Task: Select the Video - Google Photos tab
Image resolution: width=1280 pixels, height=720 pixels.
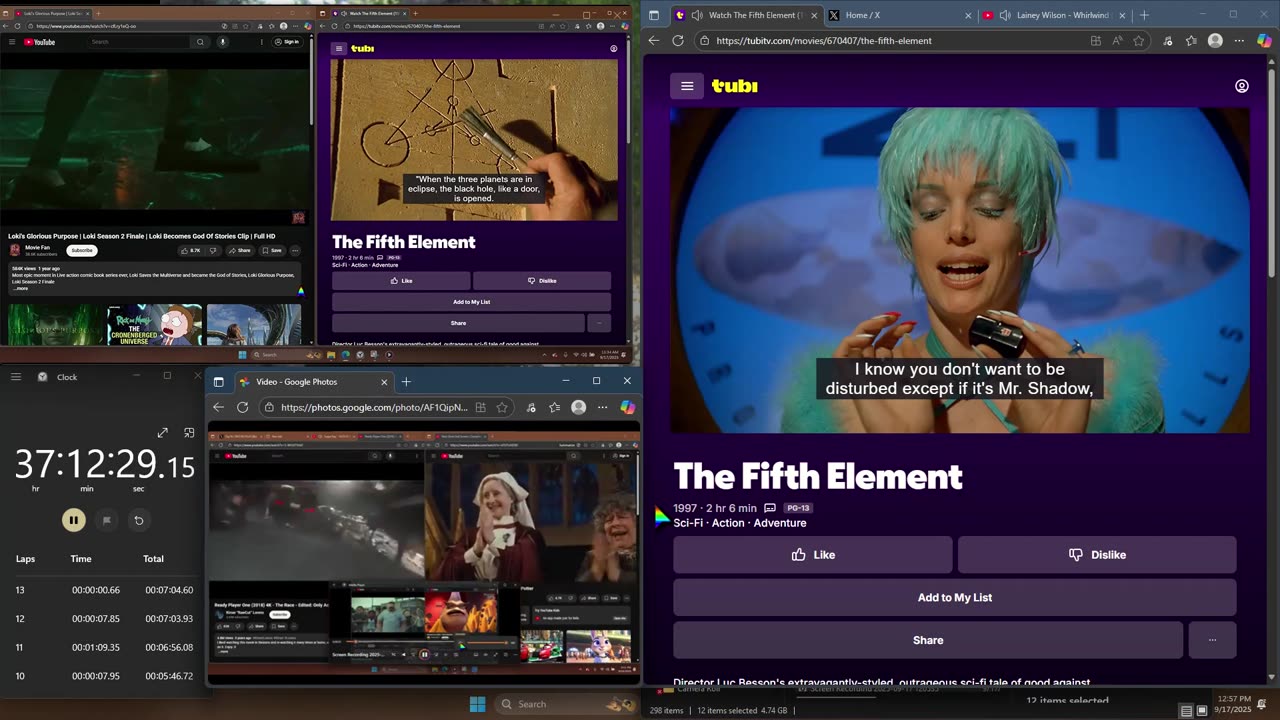Action: tap(314, 382)
